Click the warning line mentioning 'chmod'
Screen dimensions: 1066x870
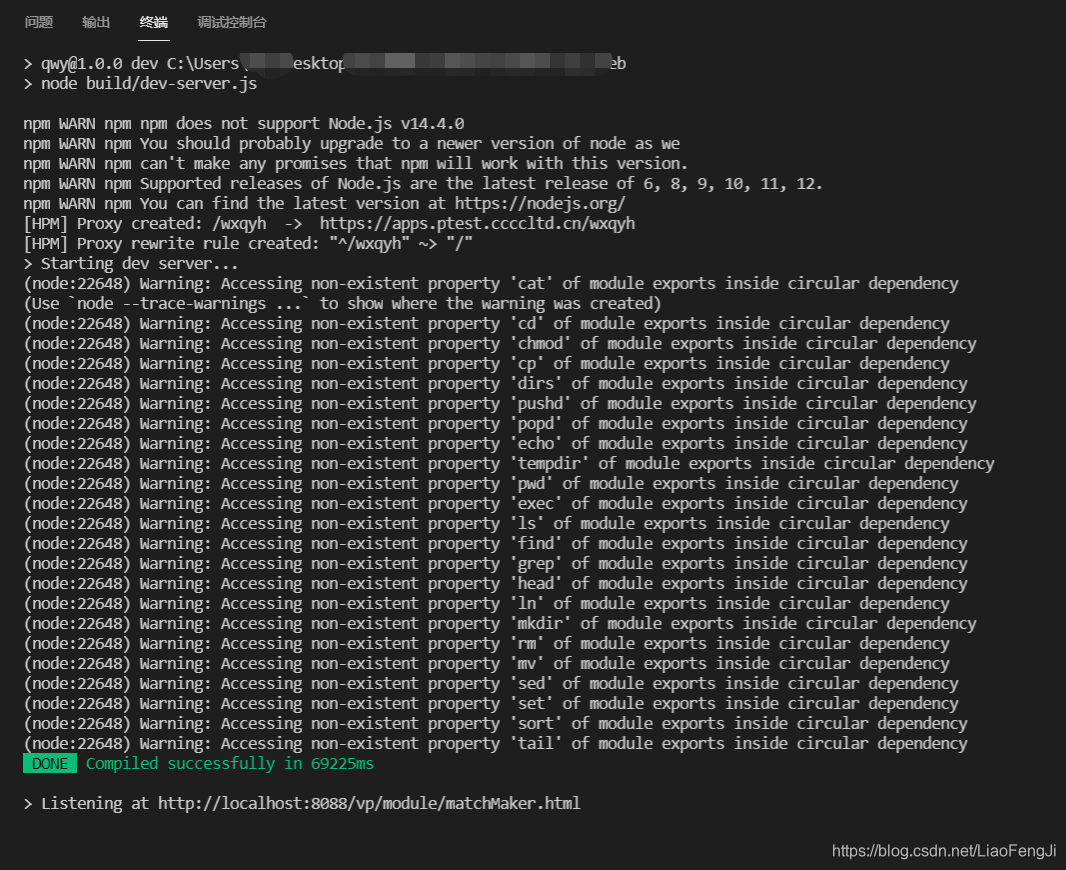500,343
